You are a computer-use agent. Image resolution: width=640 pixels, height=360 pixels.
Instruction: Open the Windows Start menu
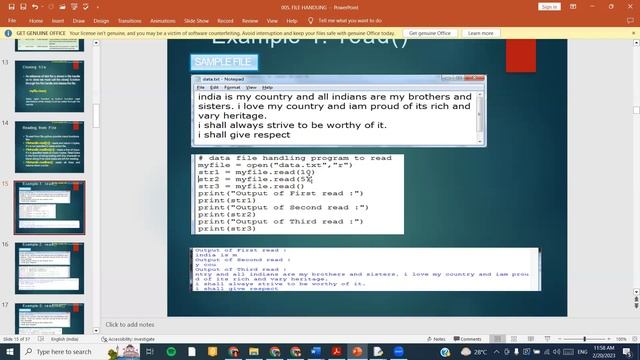coord(9,351)
